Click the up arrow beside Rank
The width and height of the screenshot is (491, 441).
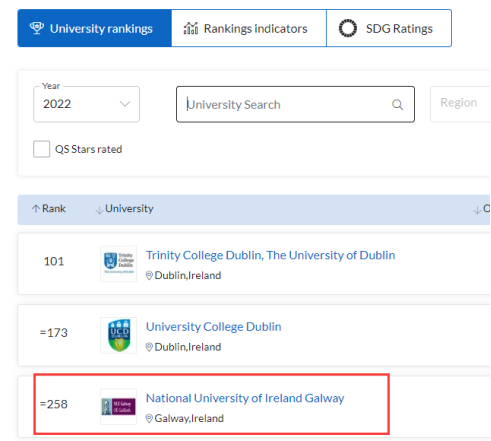click(x=36, y=209)
